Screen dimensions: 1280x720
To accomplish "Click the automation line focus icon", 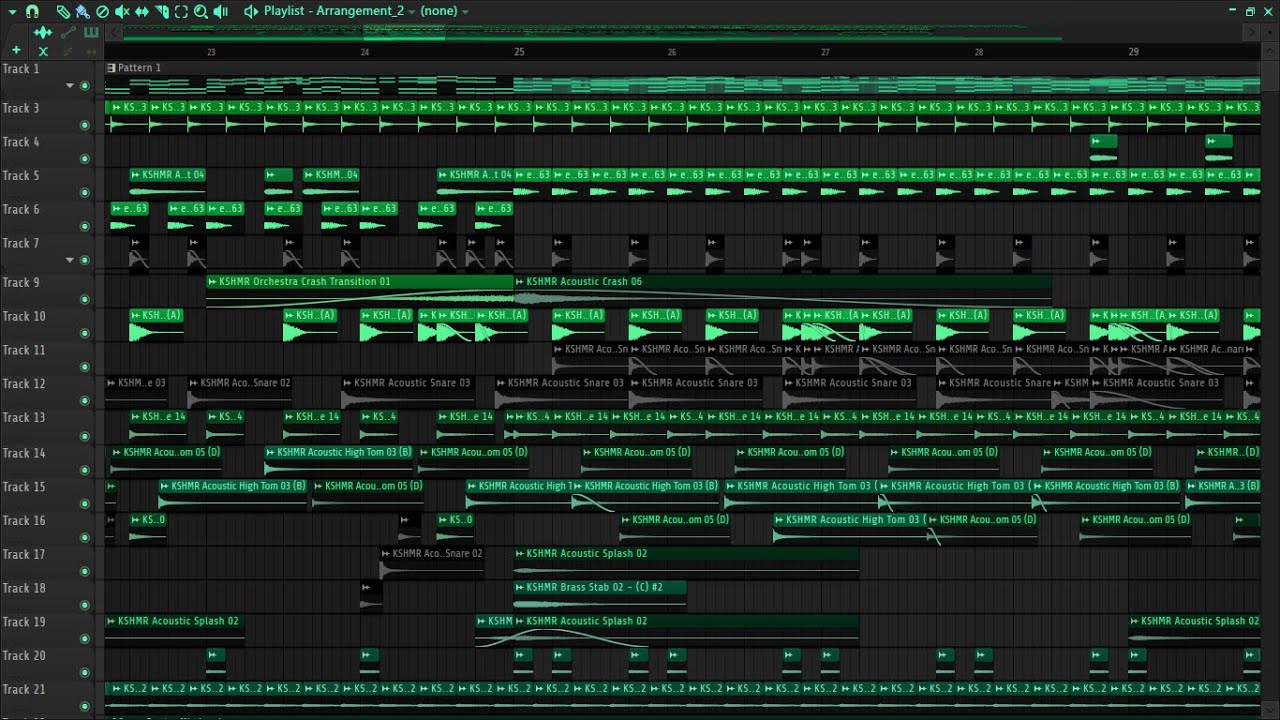I will [68, 33].
